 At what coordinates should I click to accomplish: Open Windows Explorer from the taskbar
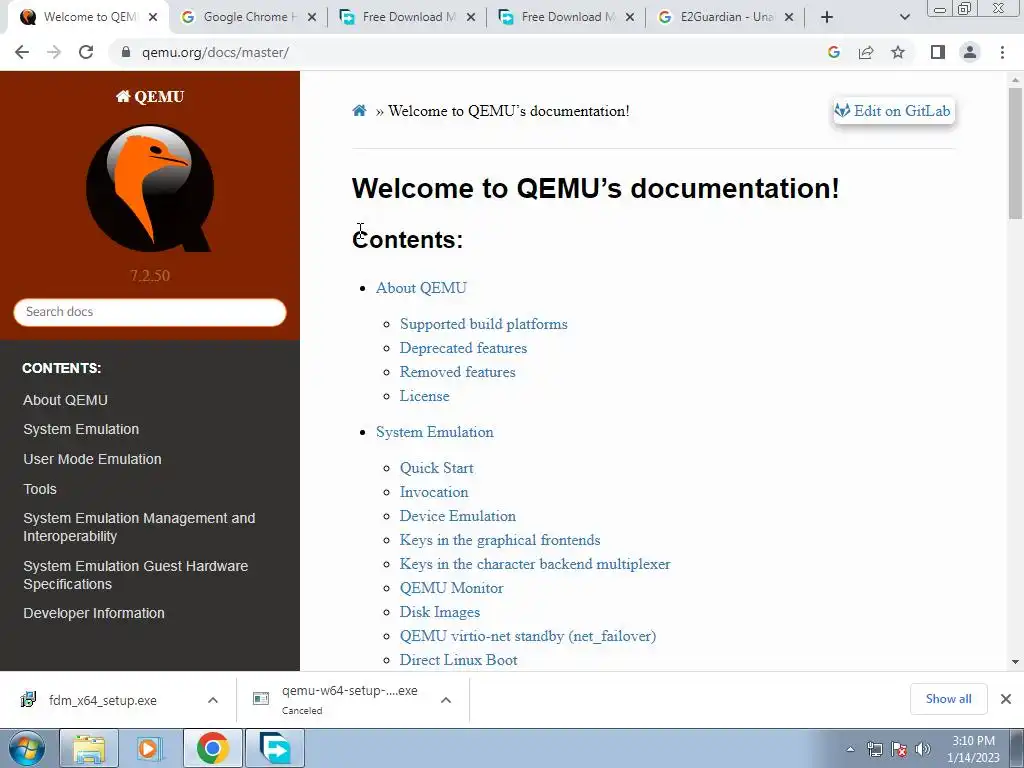click(89, 748)
